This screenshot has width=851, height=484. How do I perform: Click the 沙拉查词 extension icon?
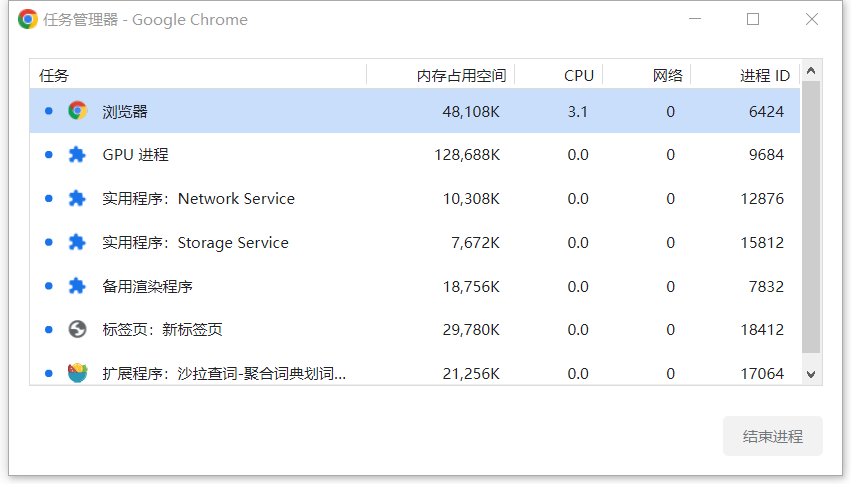tap(77, 373)
